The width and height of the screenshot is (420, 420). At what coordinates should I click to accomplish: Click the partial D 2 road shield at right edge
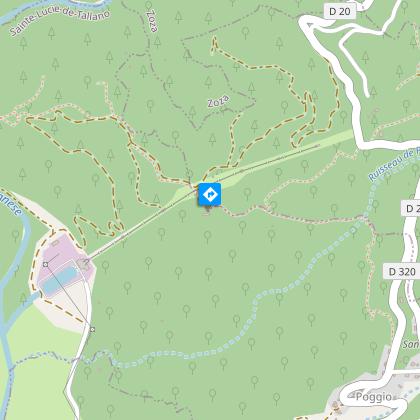(411, 209)
